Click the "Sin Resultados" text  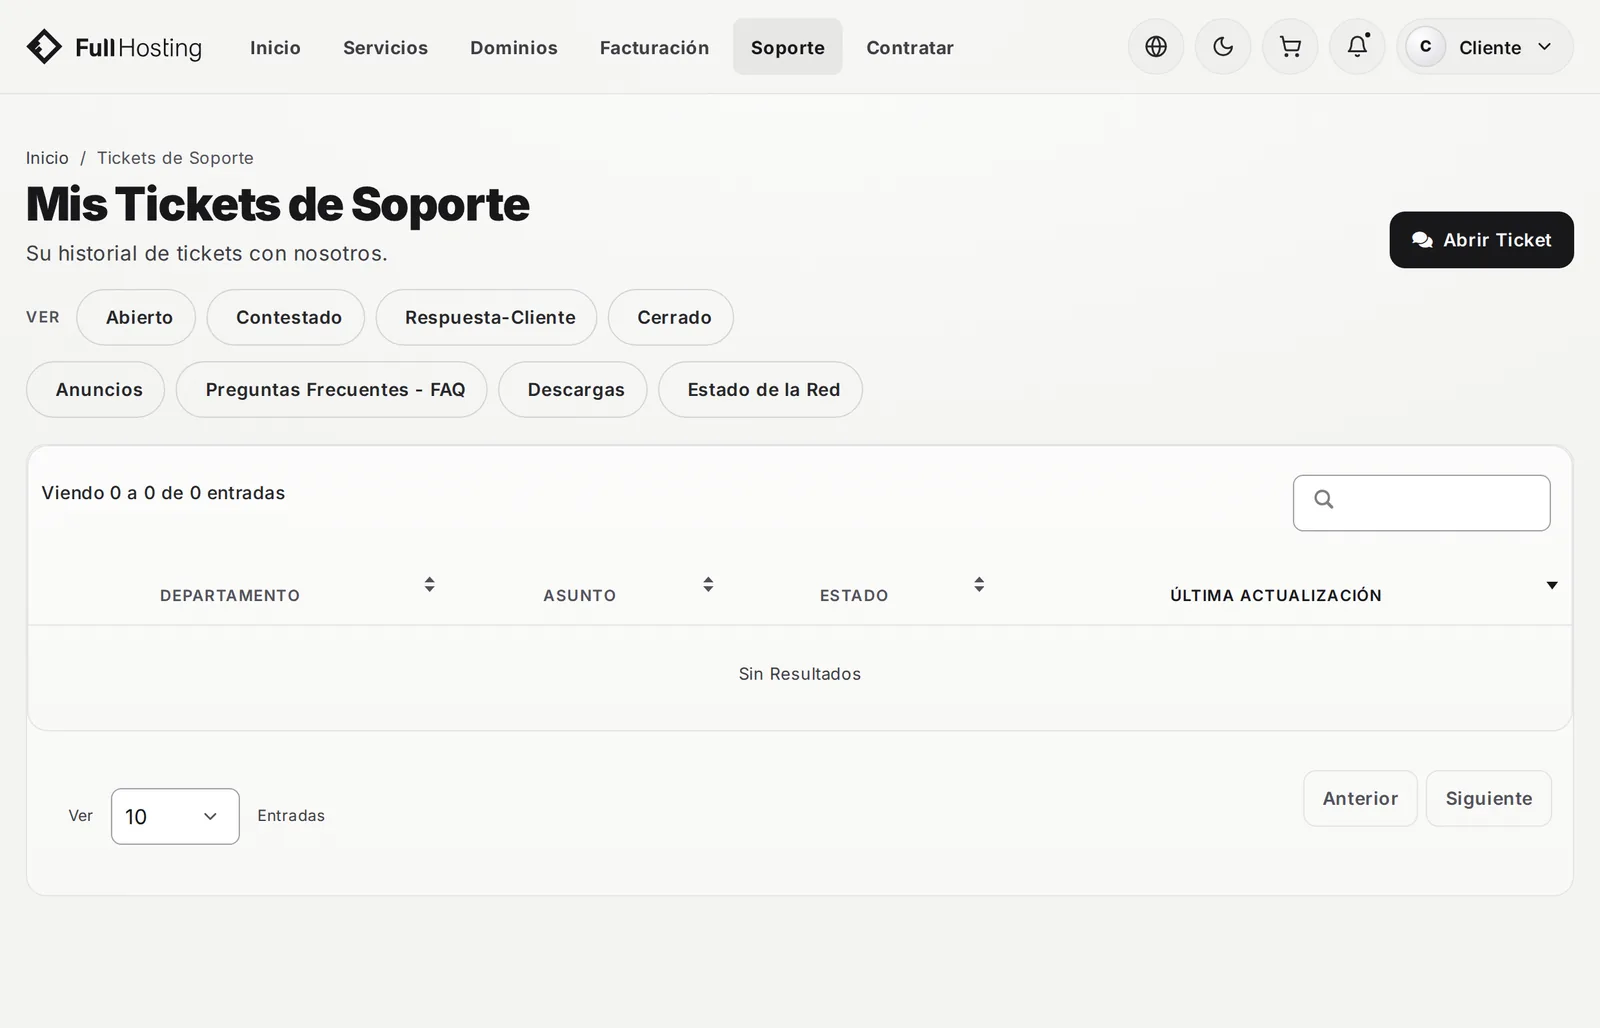[800, 674]
